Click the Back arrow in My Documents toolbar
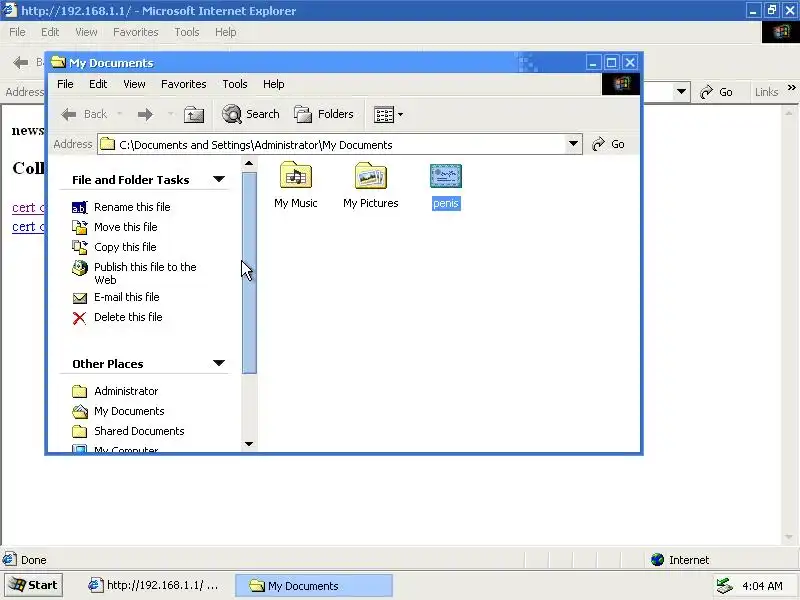Screen dimensions: 800x600 69,114
